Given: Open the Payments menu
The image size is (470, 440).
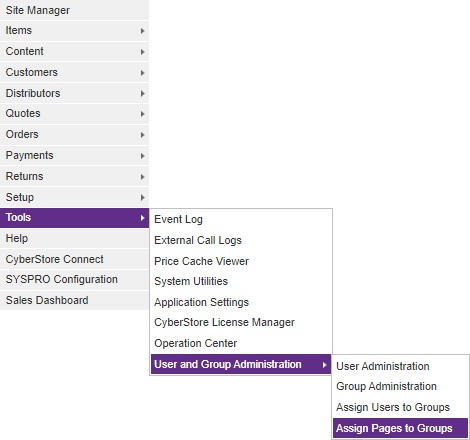Looking at the screenshot, I should pyautogui.click(x=74, y=155).
